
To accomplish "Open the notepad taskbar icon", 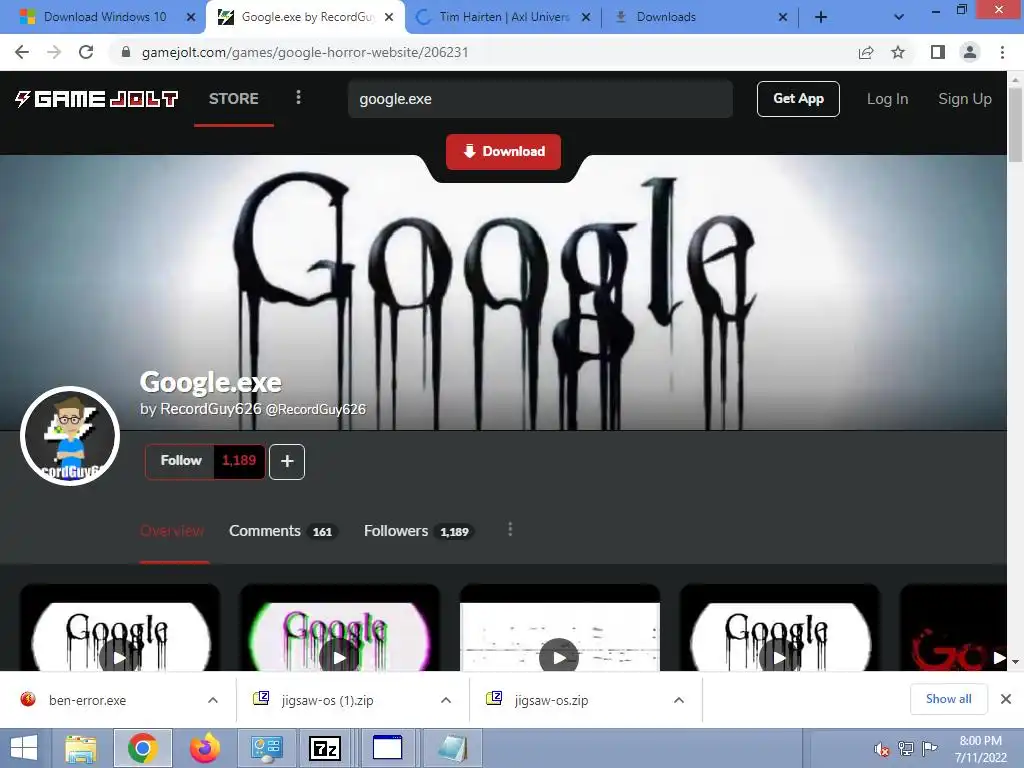I will pyautogui.click(x=453, y=748).
